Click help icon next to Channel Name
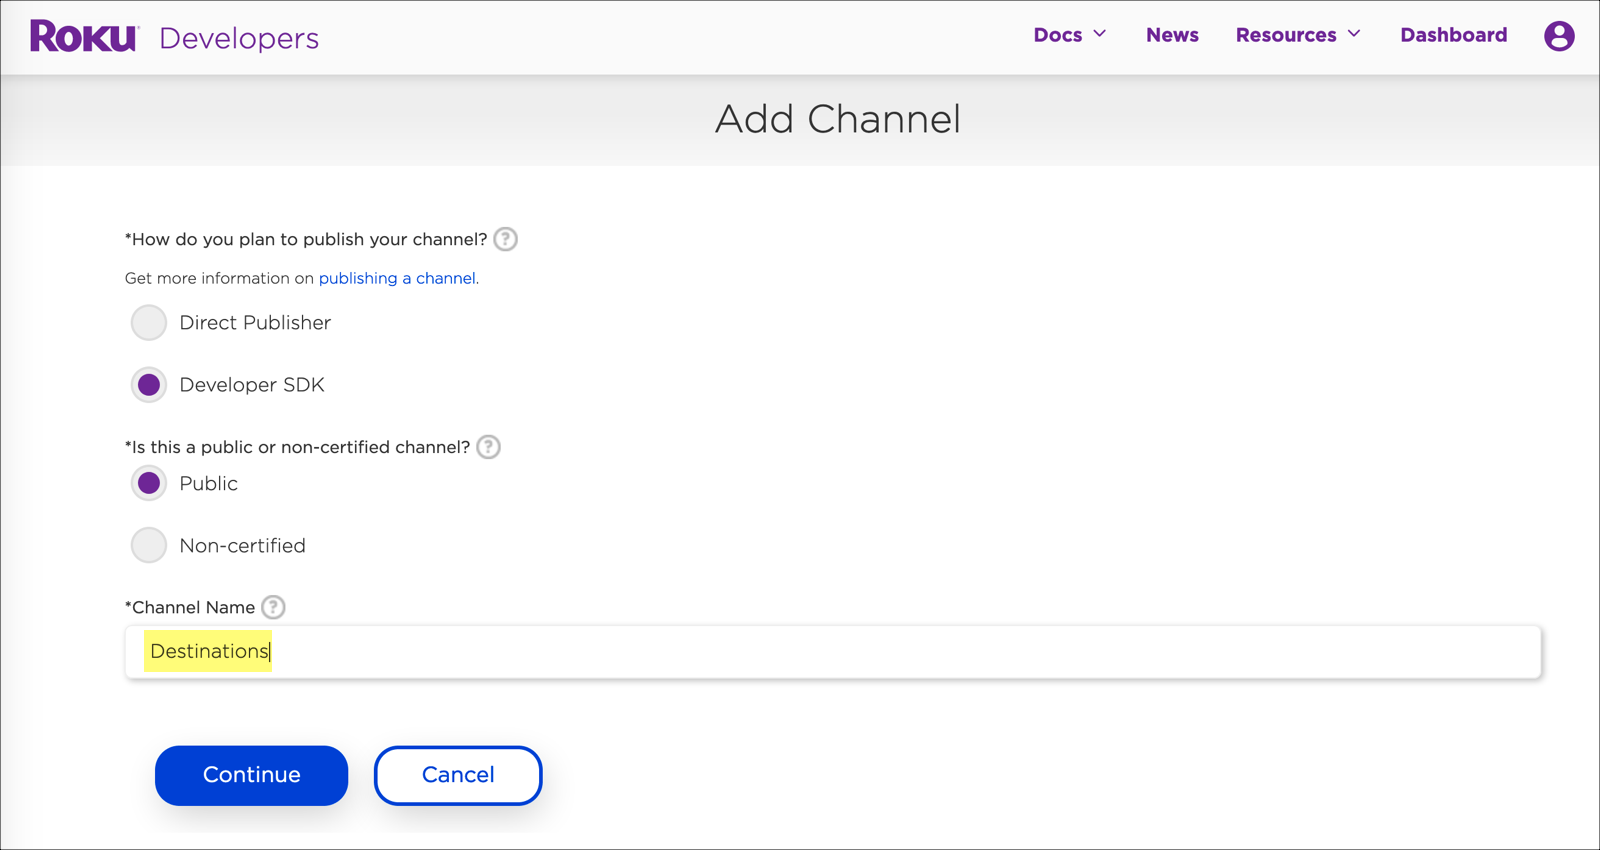This screenshot has height=850, width=1600. coord(273,607)
